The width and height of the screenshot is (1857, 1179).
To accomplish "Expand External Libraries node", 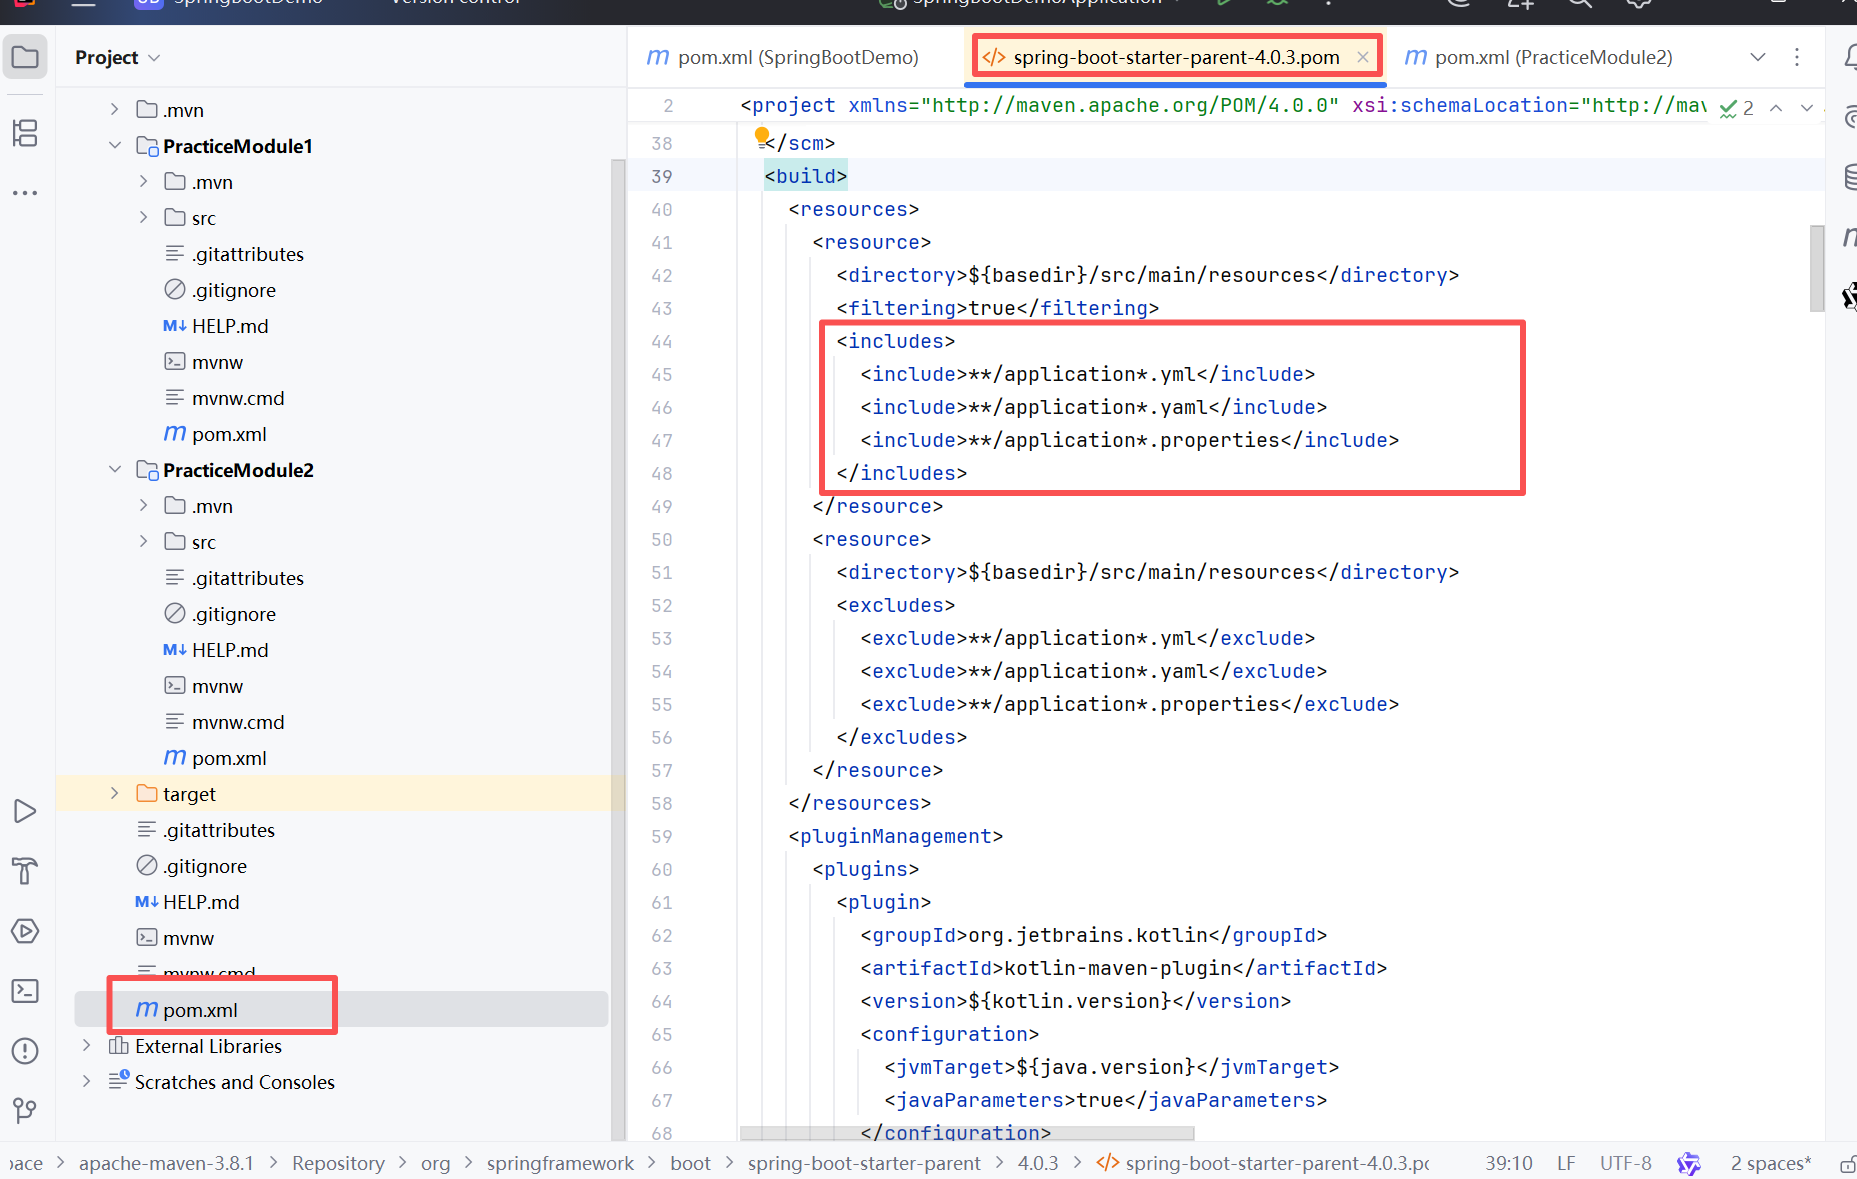I will click(87, 1046).
